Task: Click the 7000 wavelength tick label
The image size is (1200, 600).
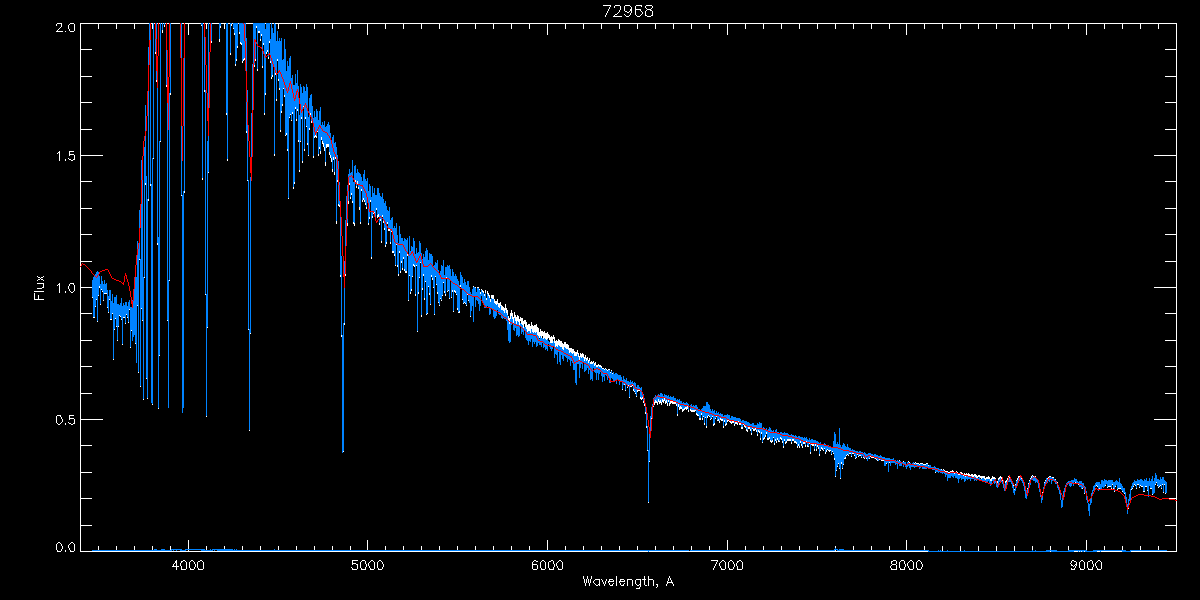Action: (727, 564)
